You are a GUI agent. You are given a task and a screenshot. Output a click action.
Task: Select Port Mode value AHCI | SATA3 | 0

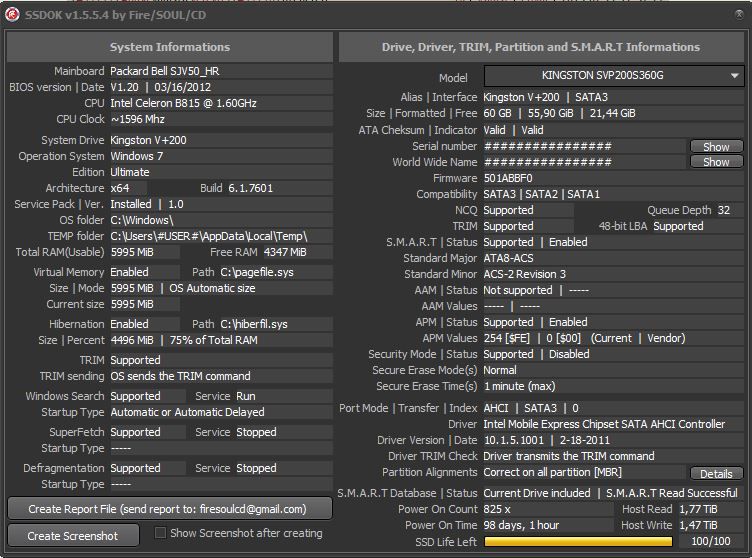(x=531, y=408)
